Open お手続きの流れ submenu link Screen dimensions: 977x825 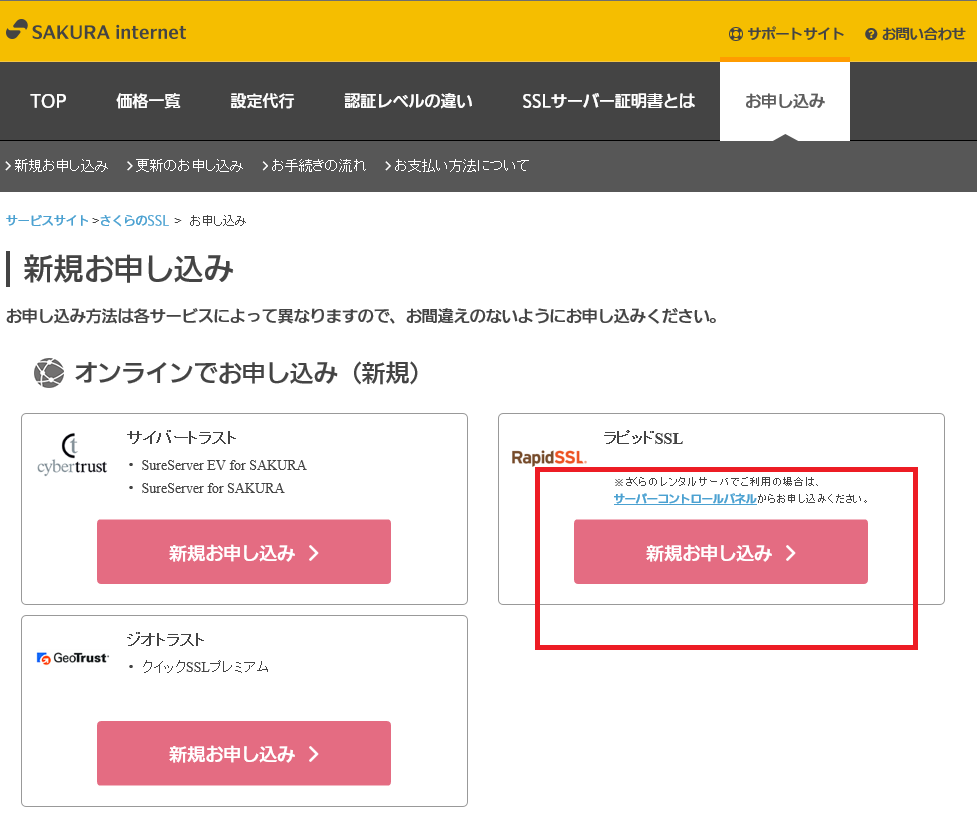[x=315, y=166]
